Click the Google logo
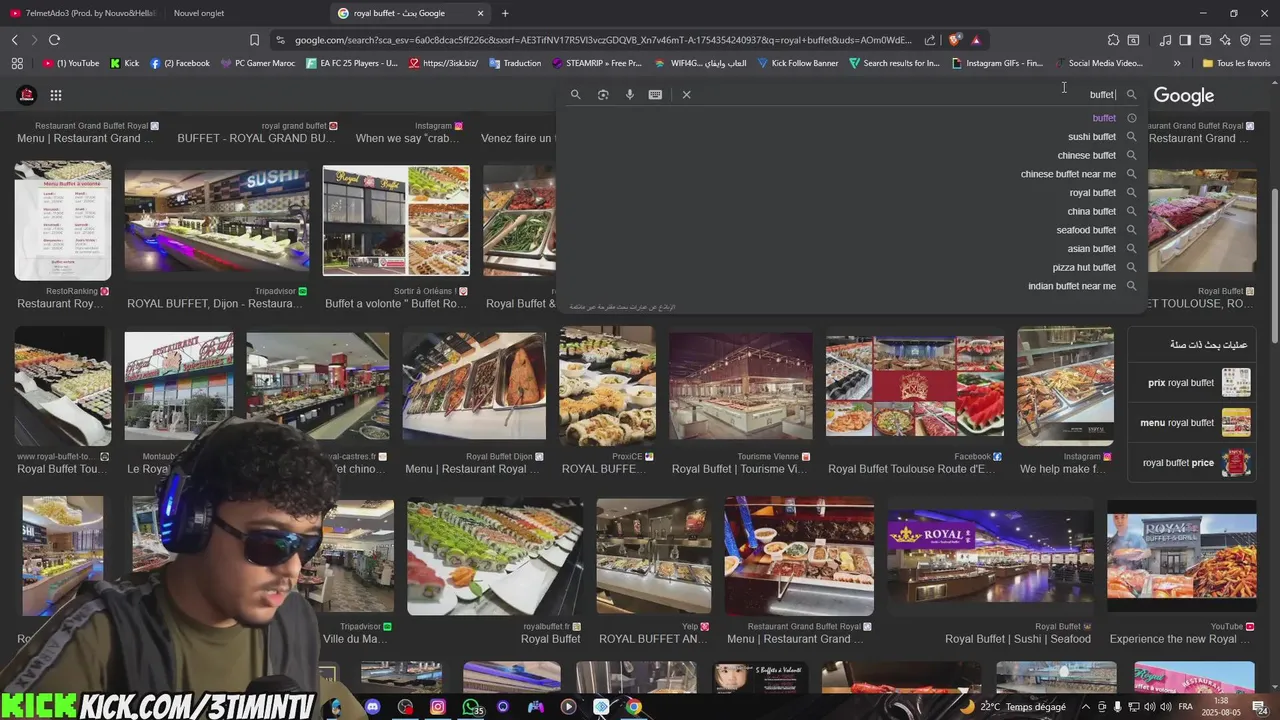Screen dimensions: 1280x720 tap(1184, 95)
